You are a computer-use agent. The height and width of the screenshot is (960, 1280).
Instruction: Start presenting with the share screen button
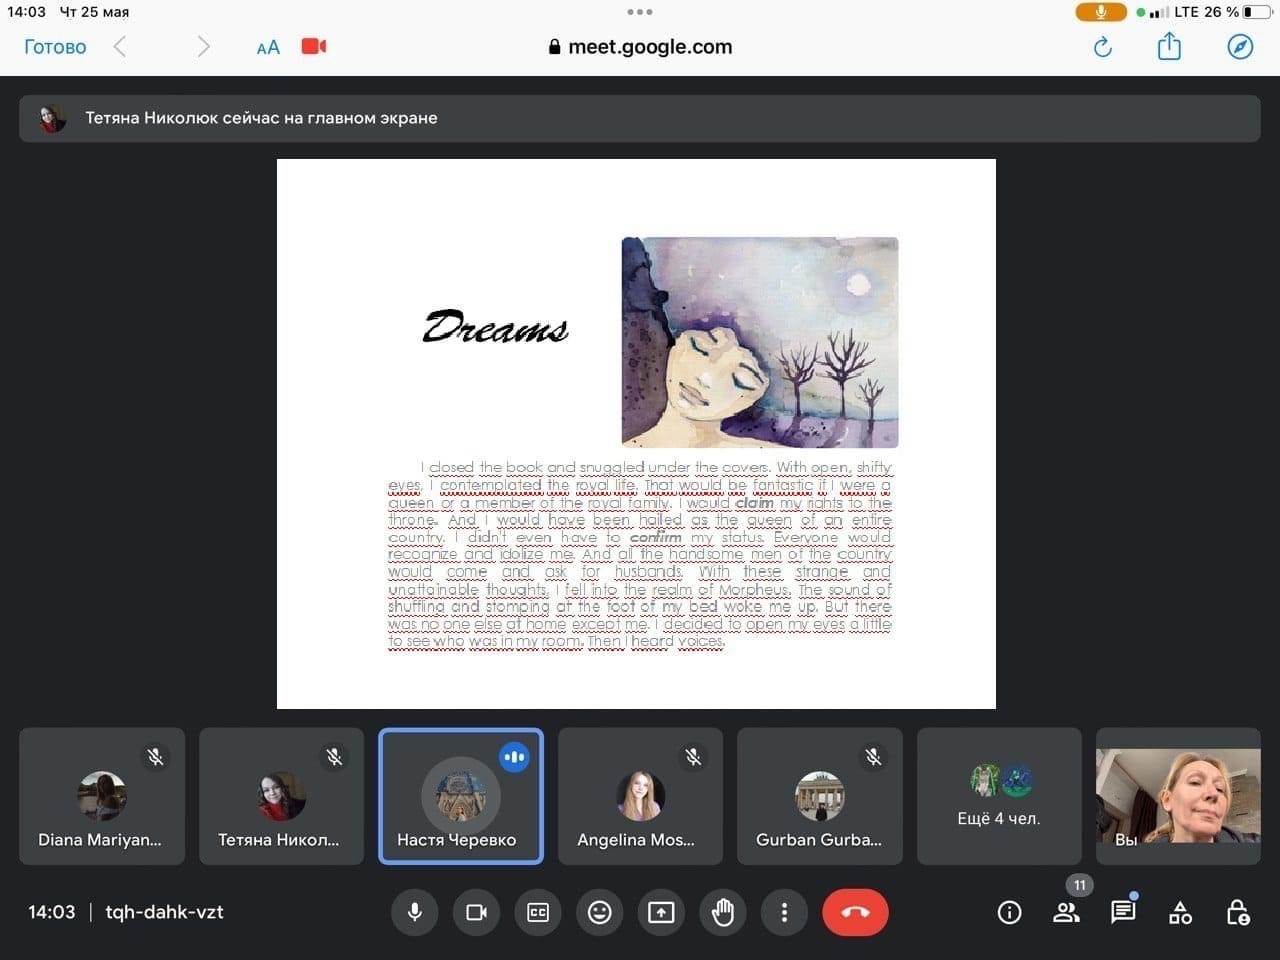point(661,912)
